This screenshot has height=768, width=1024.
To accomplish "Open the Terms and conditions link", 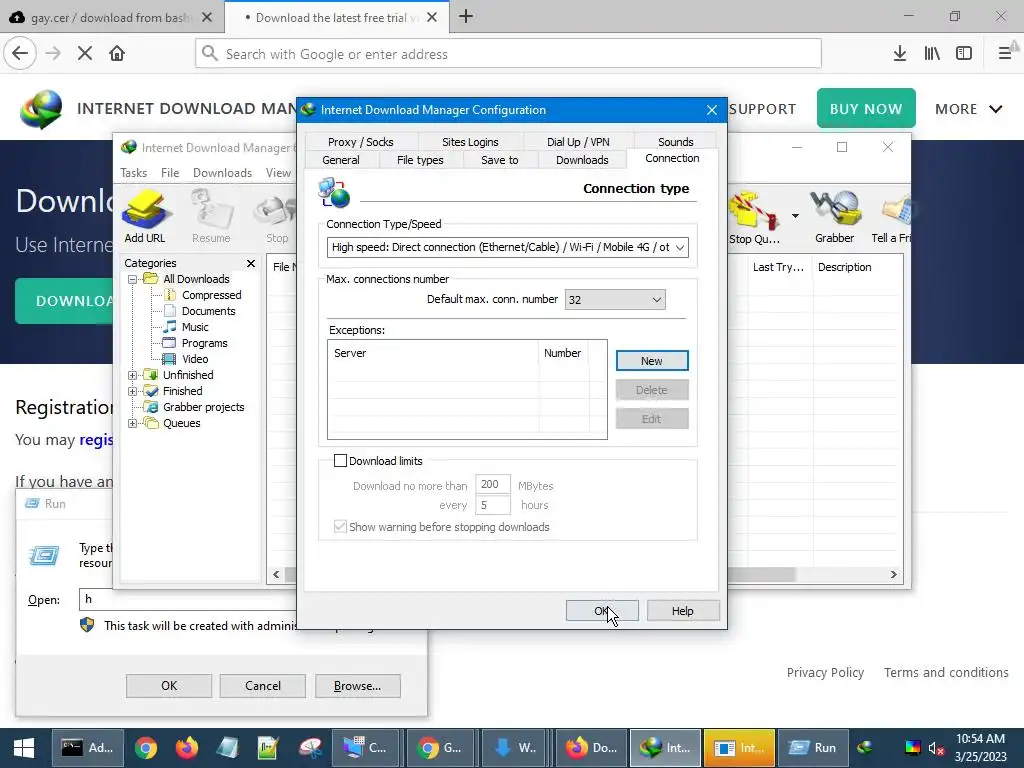I will click(x=946, y=673).
